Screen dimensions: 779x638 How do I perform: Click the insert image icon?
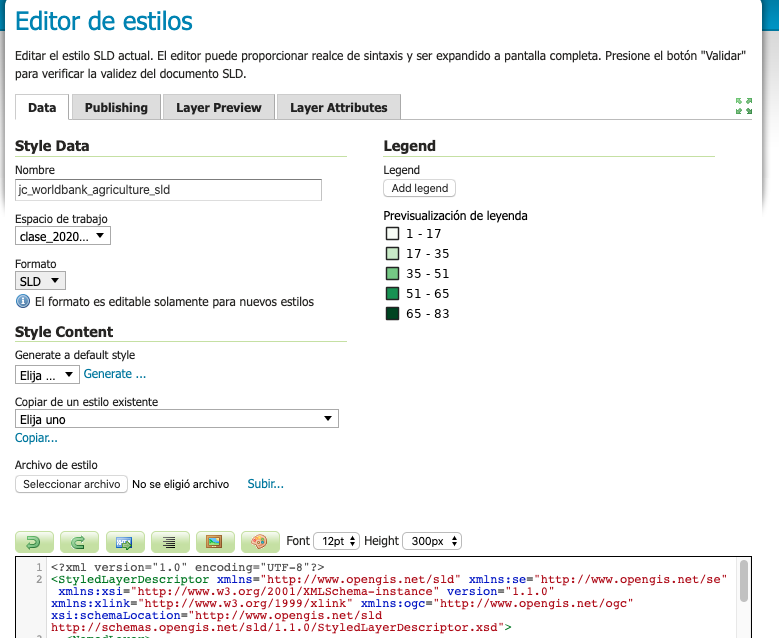(x=214, y=542)
